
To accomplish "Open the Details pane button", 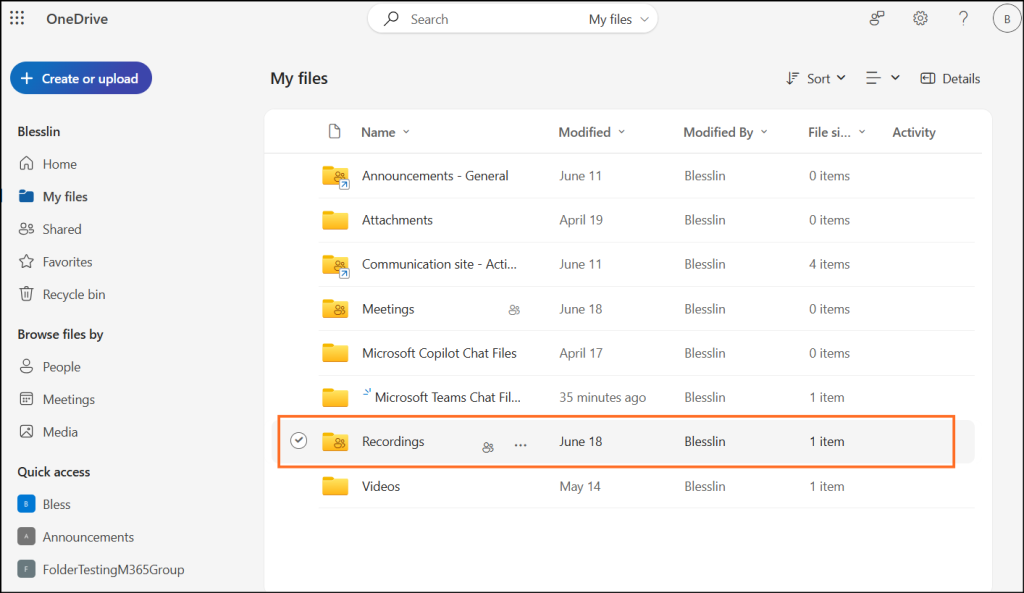I will pyautogui.click(x=950, y=78).
